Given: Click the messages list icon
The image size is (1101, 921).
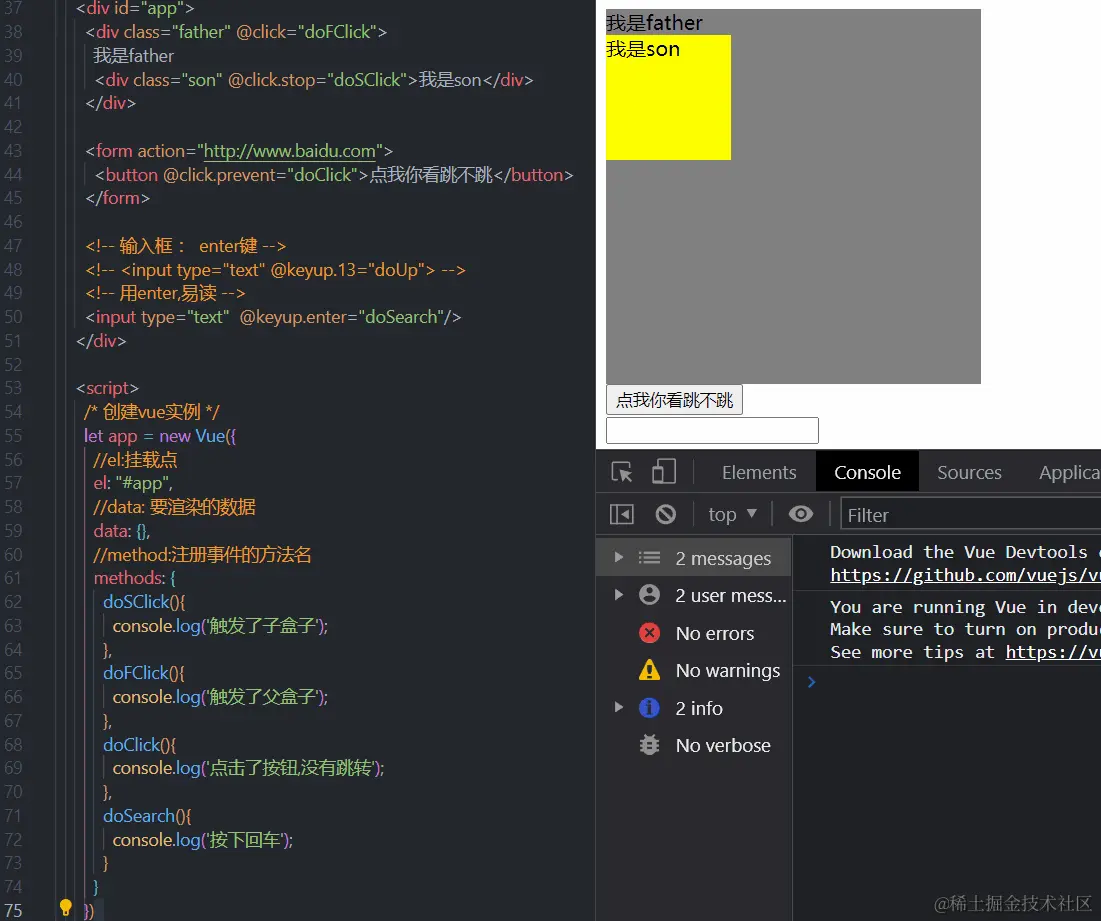Looking at the screenshot, I should point(650,557).
